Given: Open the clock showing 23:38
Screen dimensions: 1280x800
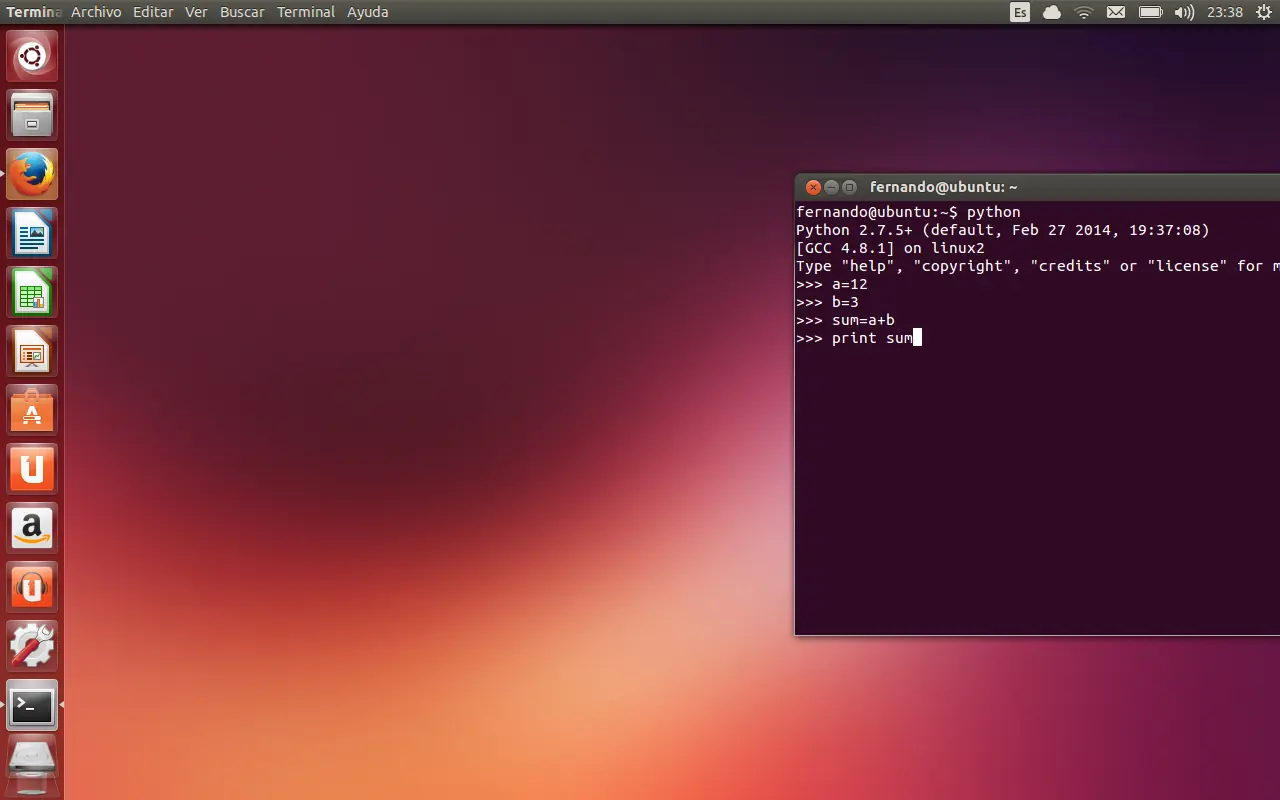Looking at the screenshot, I should pos(1225,12).
